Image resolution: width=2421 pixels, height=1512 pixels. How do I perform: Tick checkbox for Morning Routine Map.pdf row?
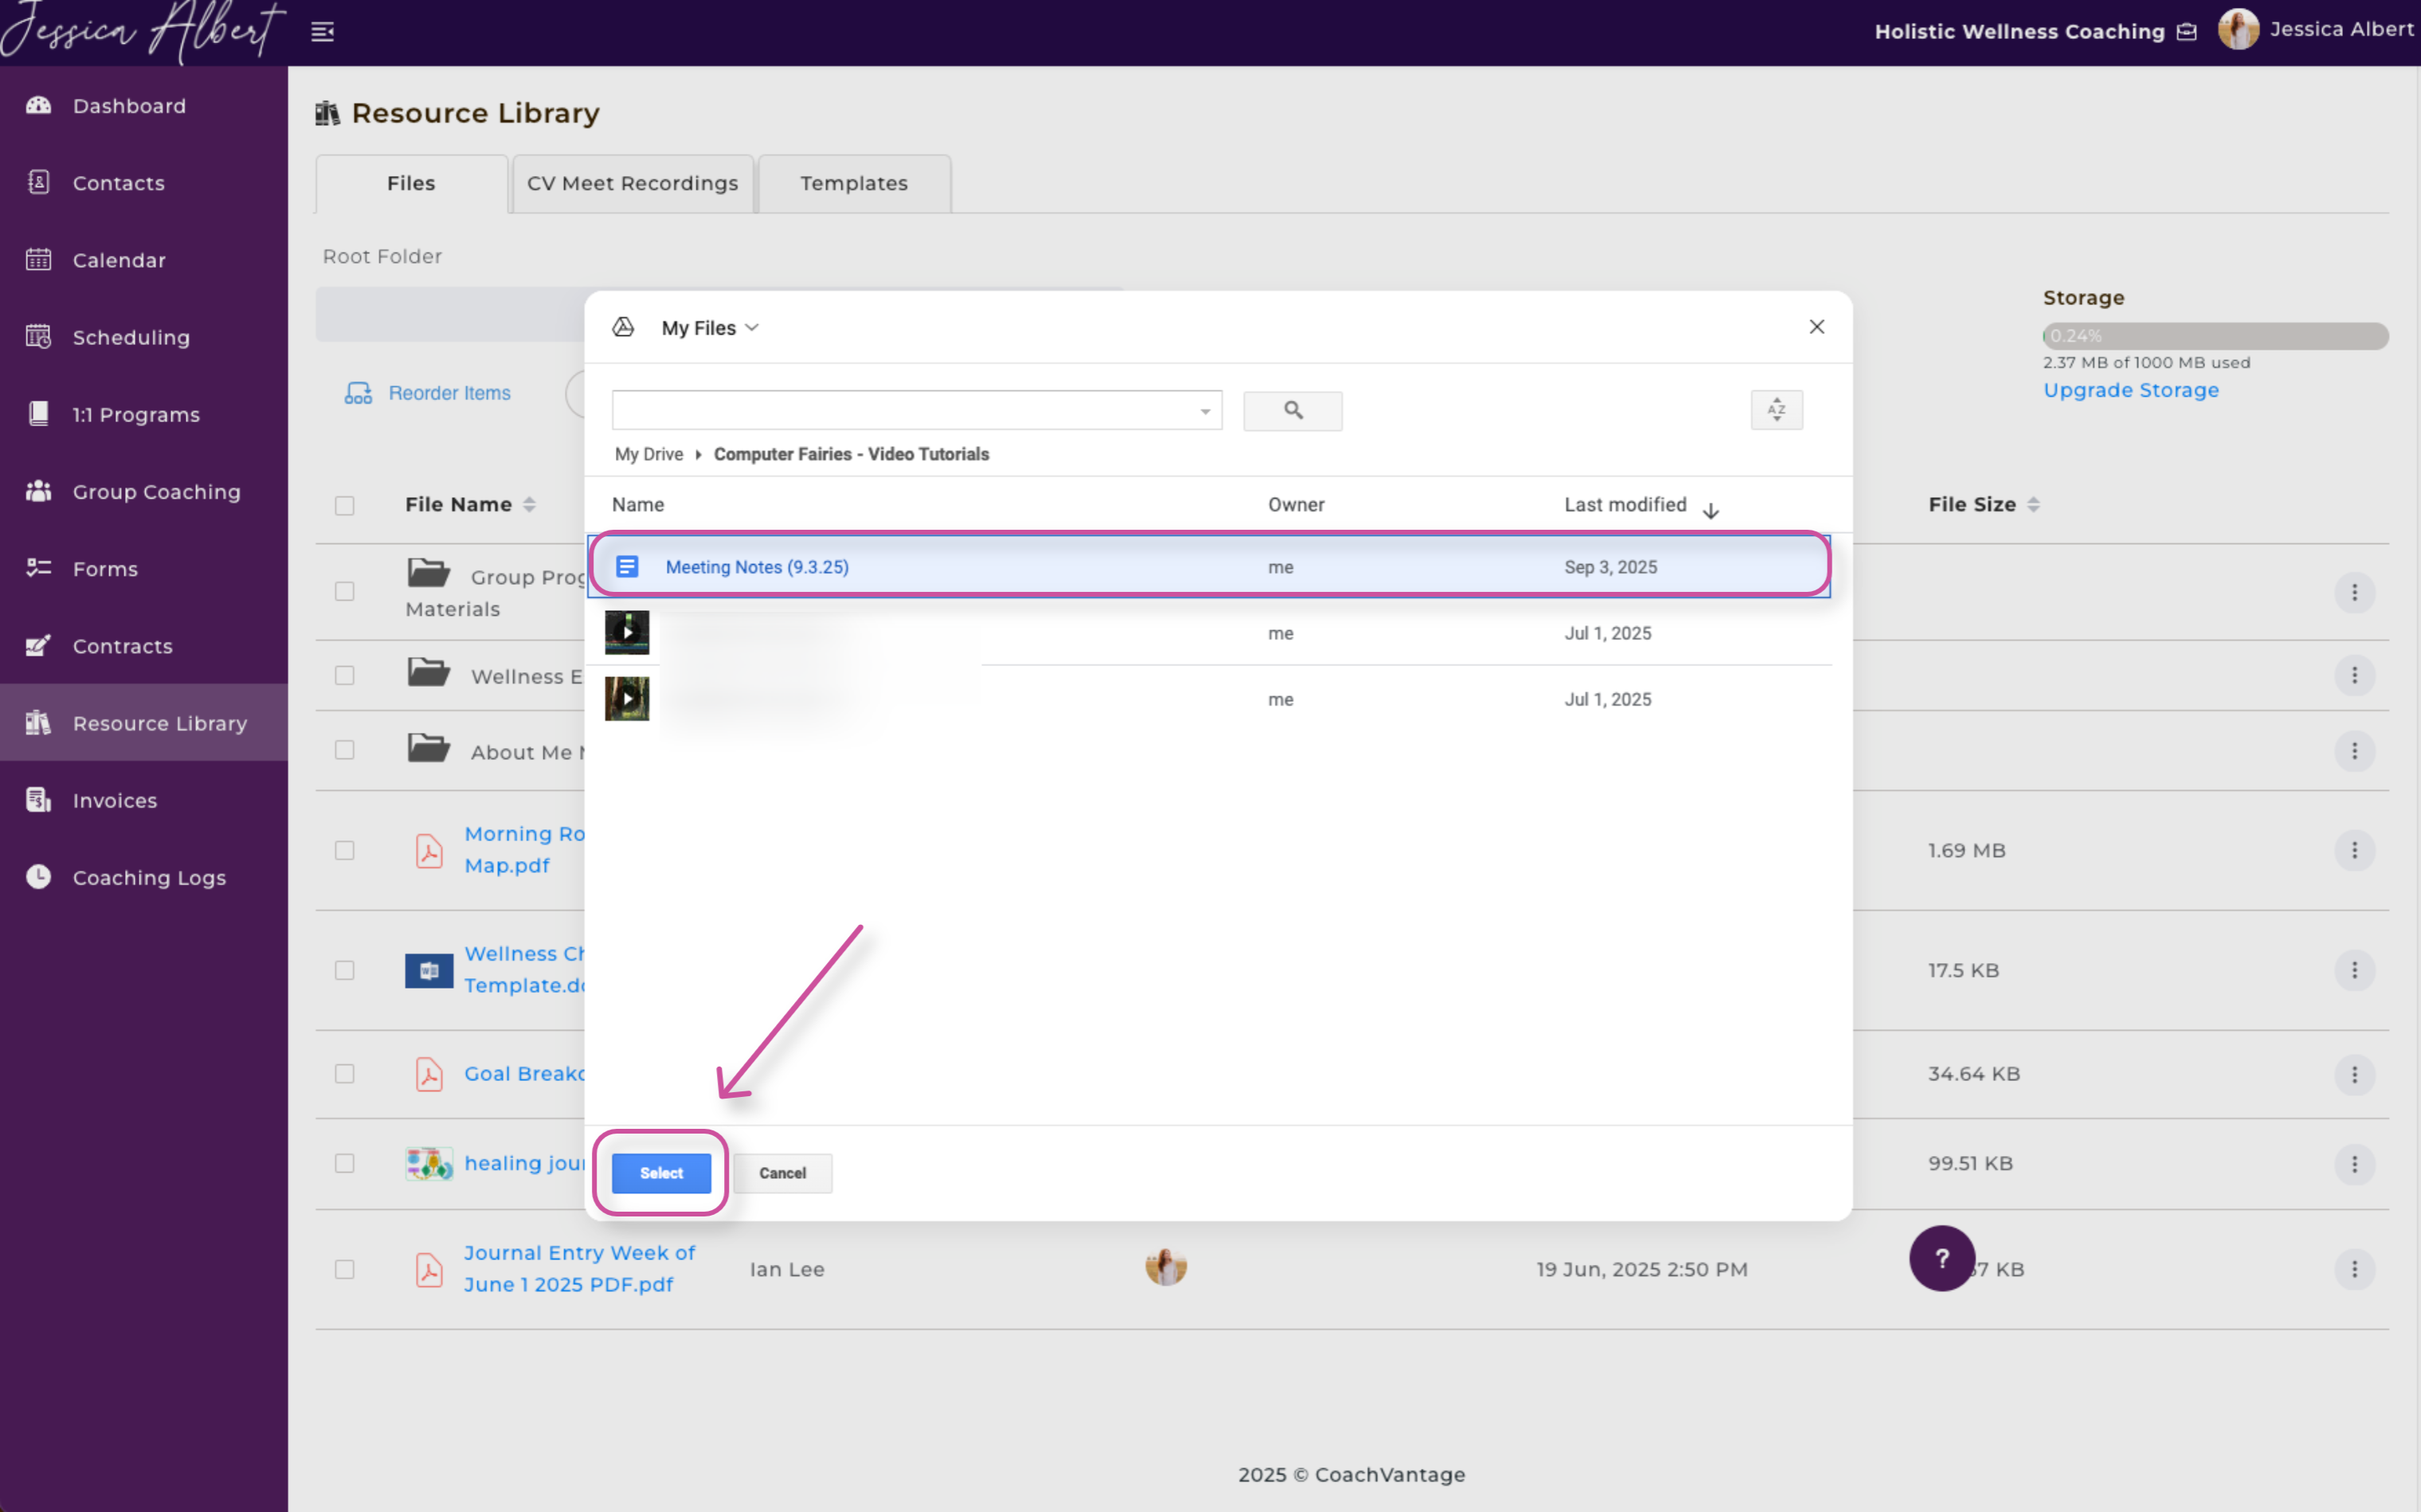(345, 850)
